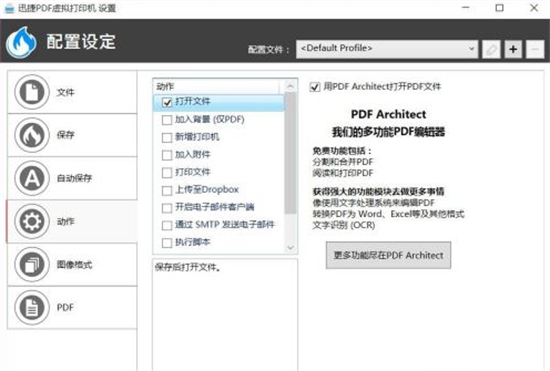Screen dimensions: 550x371
Task: Add a new profile with plus icon
Action: (x=513, y=49)
